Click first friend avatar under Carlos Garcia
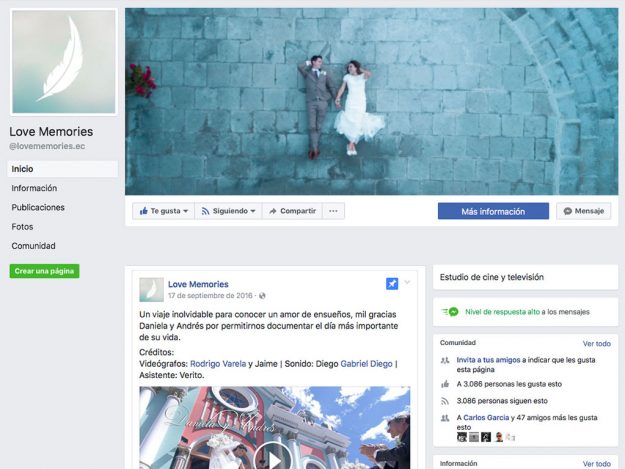Image resolution: width=625 pixels, height=469 pixels. pos(462,437)
